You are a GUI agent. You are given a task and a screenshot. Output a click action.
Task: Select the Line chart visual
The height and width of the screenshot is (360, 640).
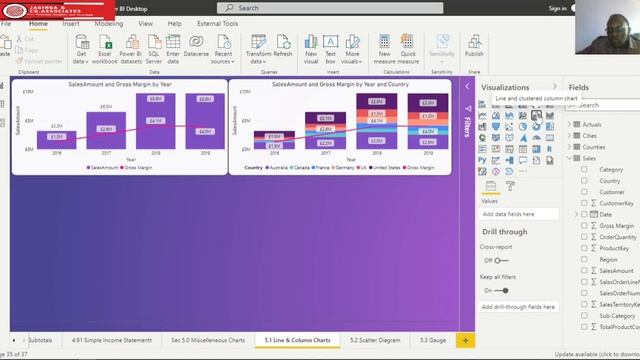[x=482, y=116]
